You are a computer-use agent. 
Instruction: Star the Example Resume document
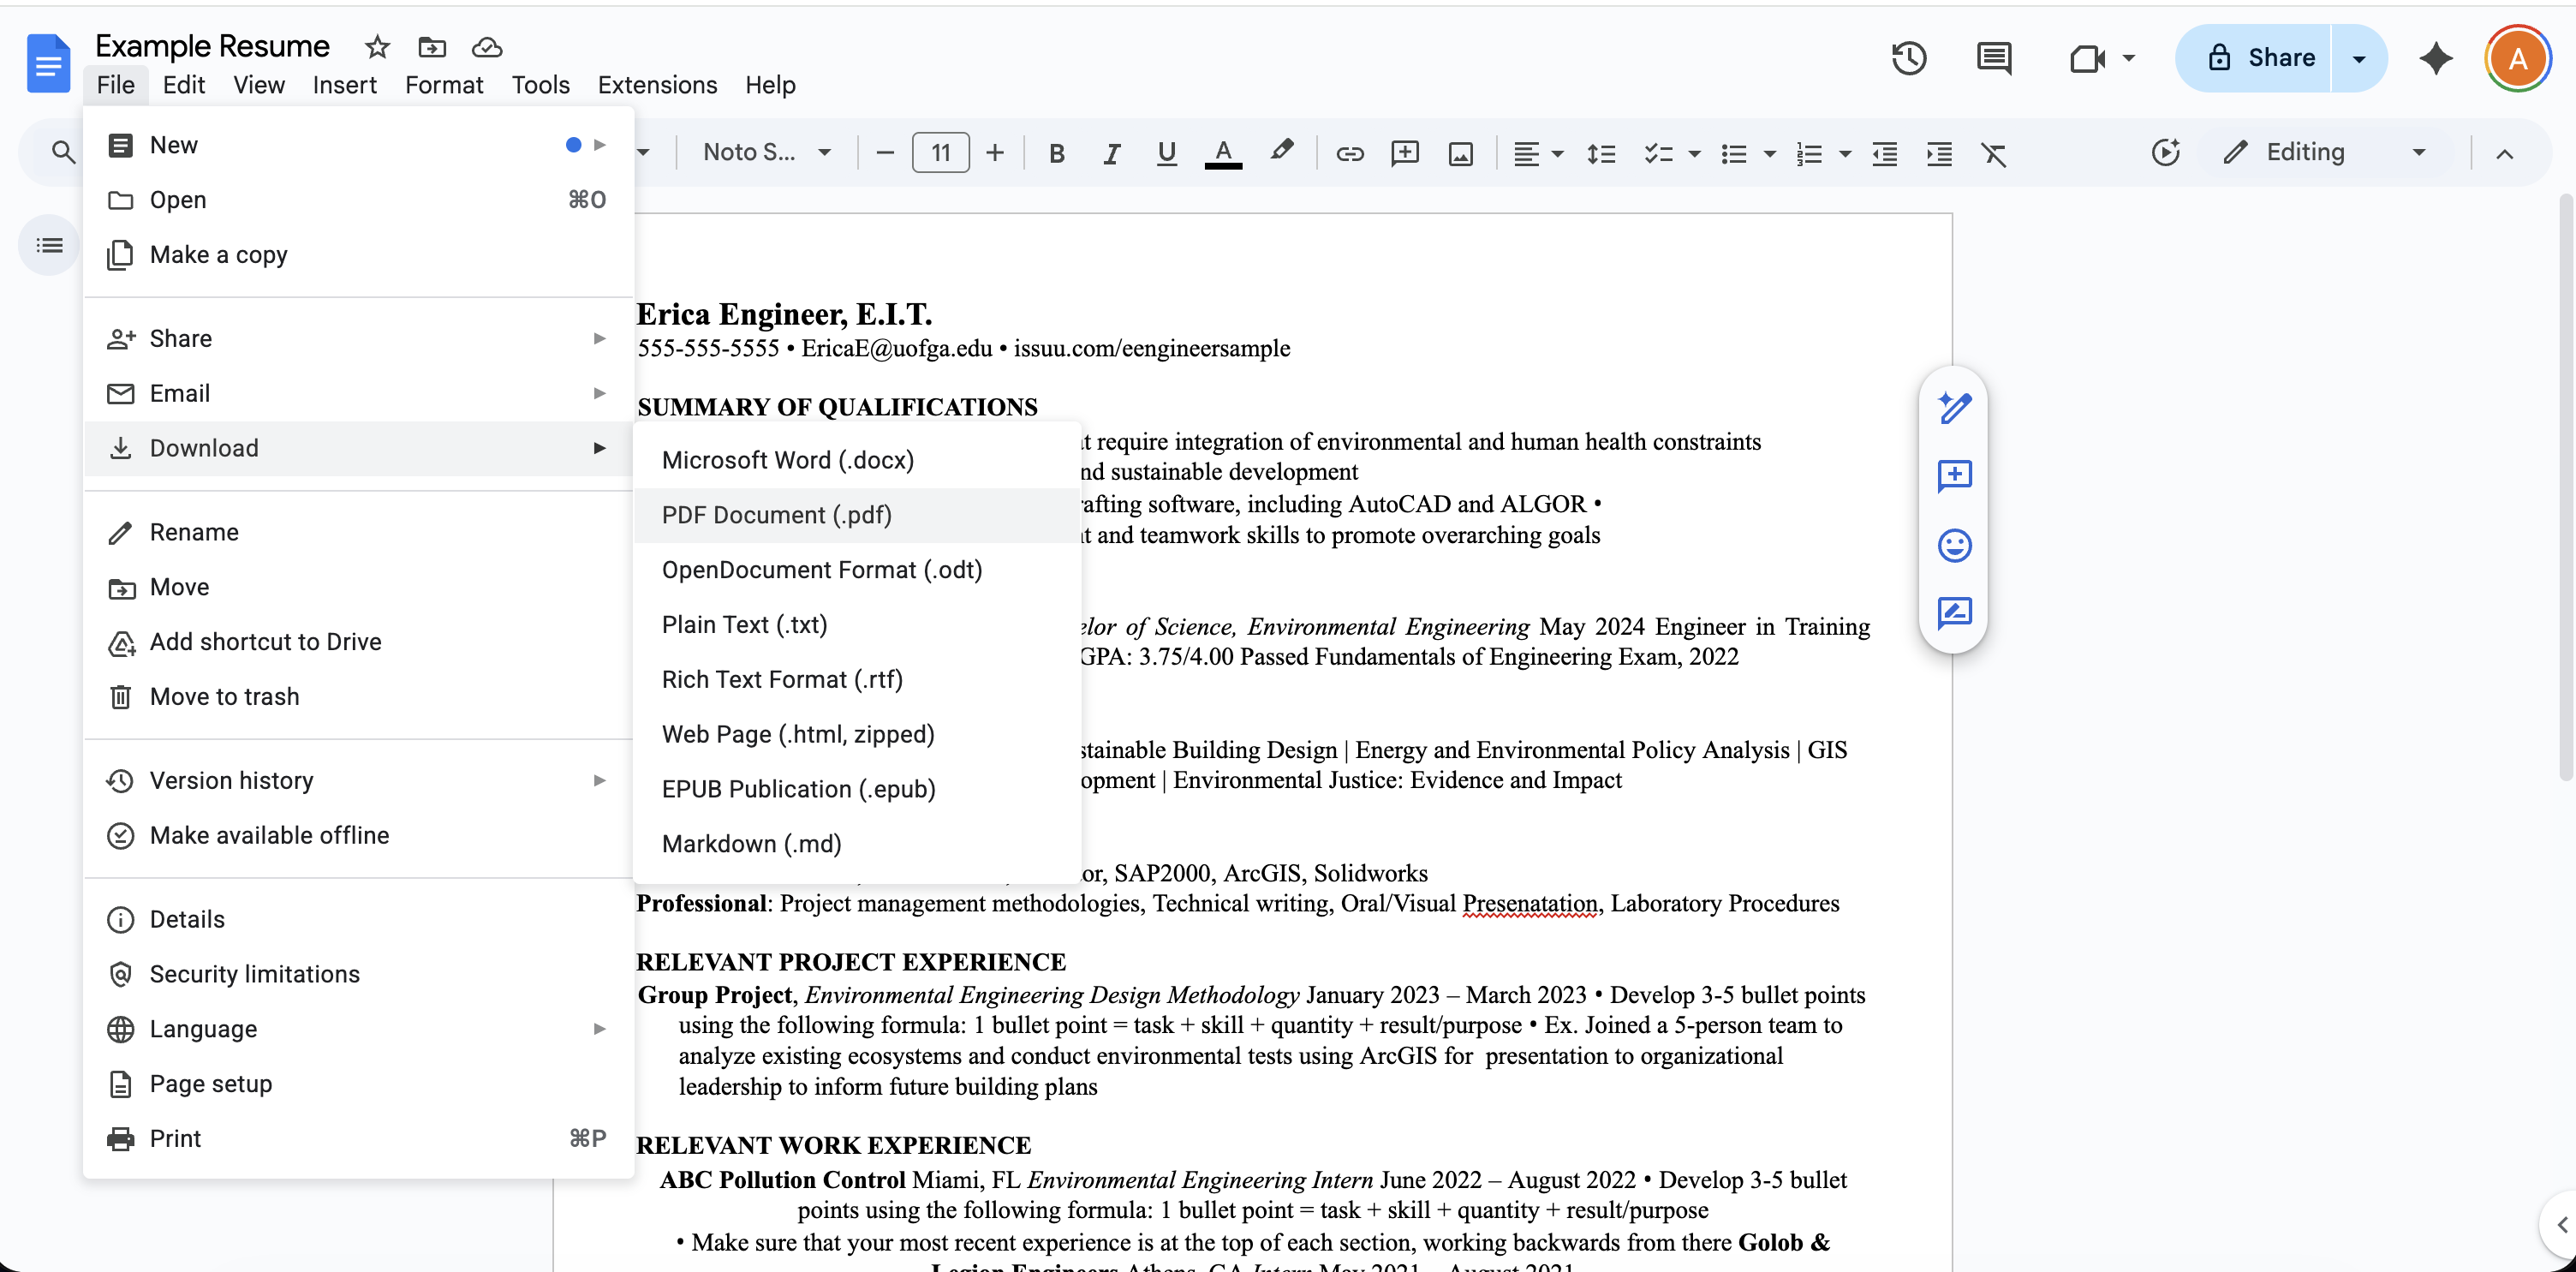[x=376, y=47]
